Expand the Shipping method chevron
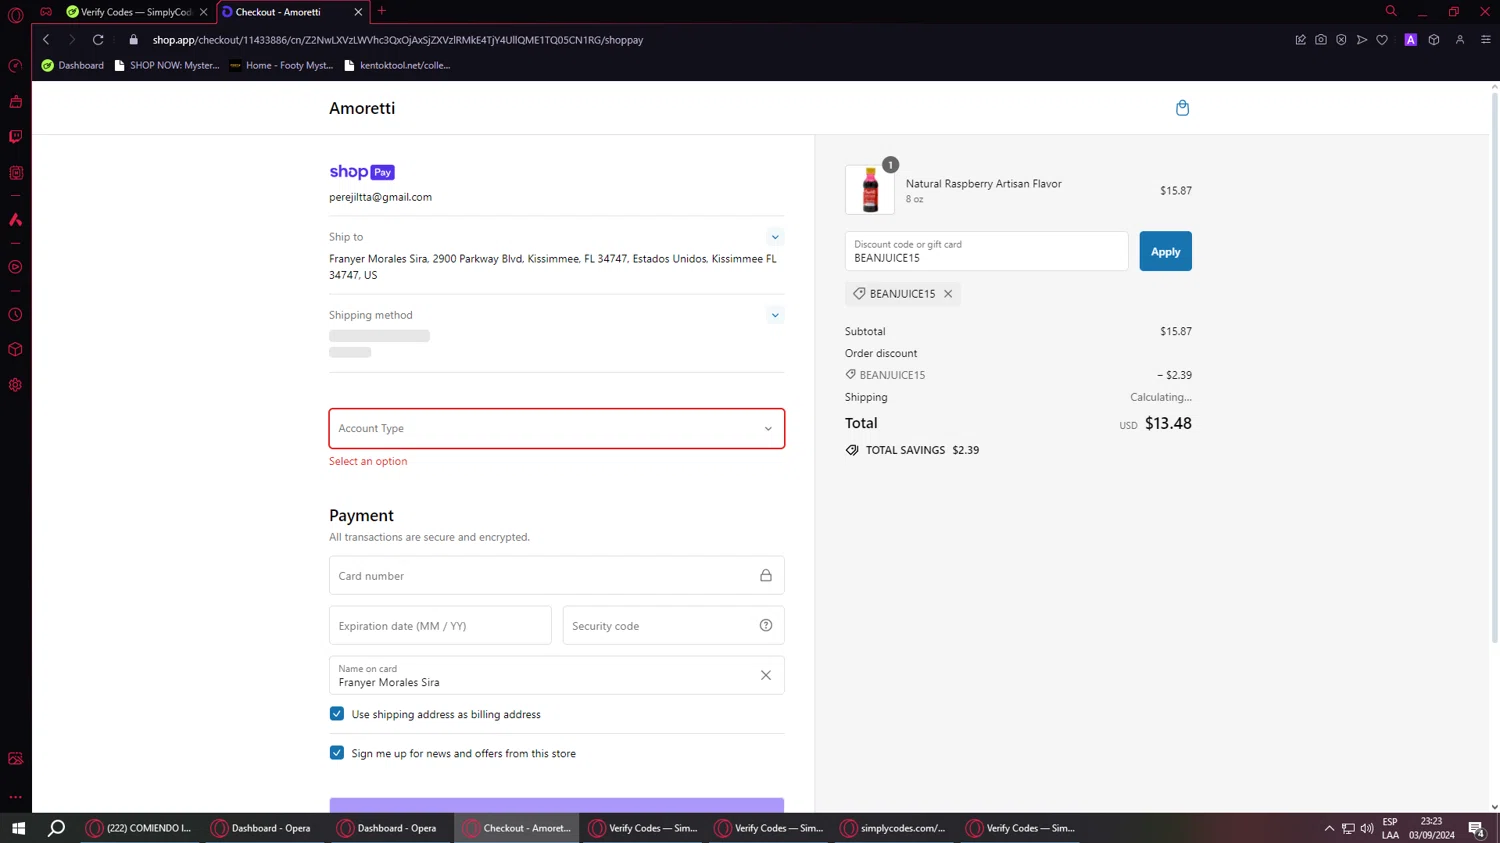This screenshot has width=1500, height=843. pos(775,315)
